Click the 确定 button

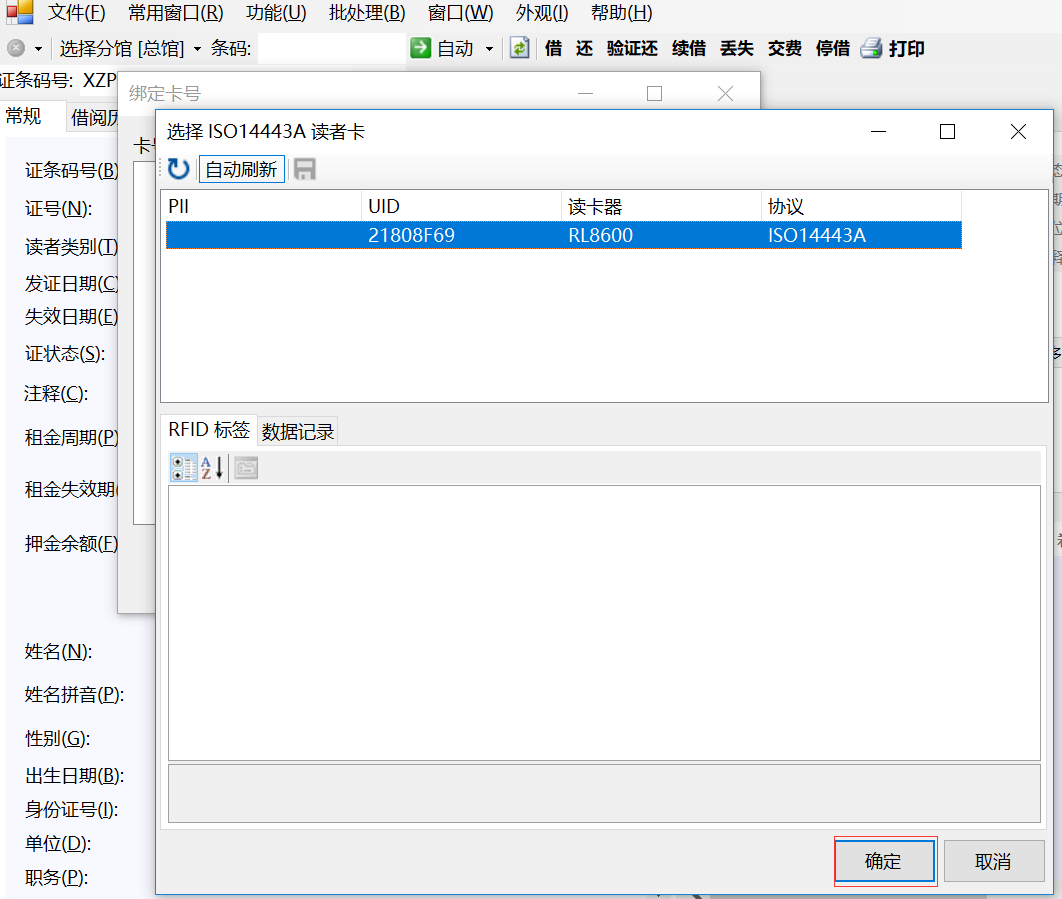[x=884, y=861]
